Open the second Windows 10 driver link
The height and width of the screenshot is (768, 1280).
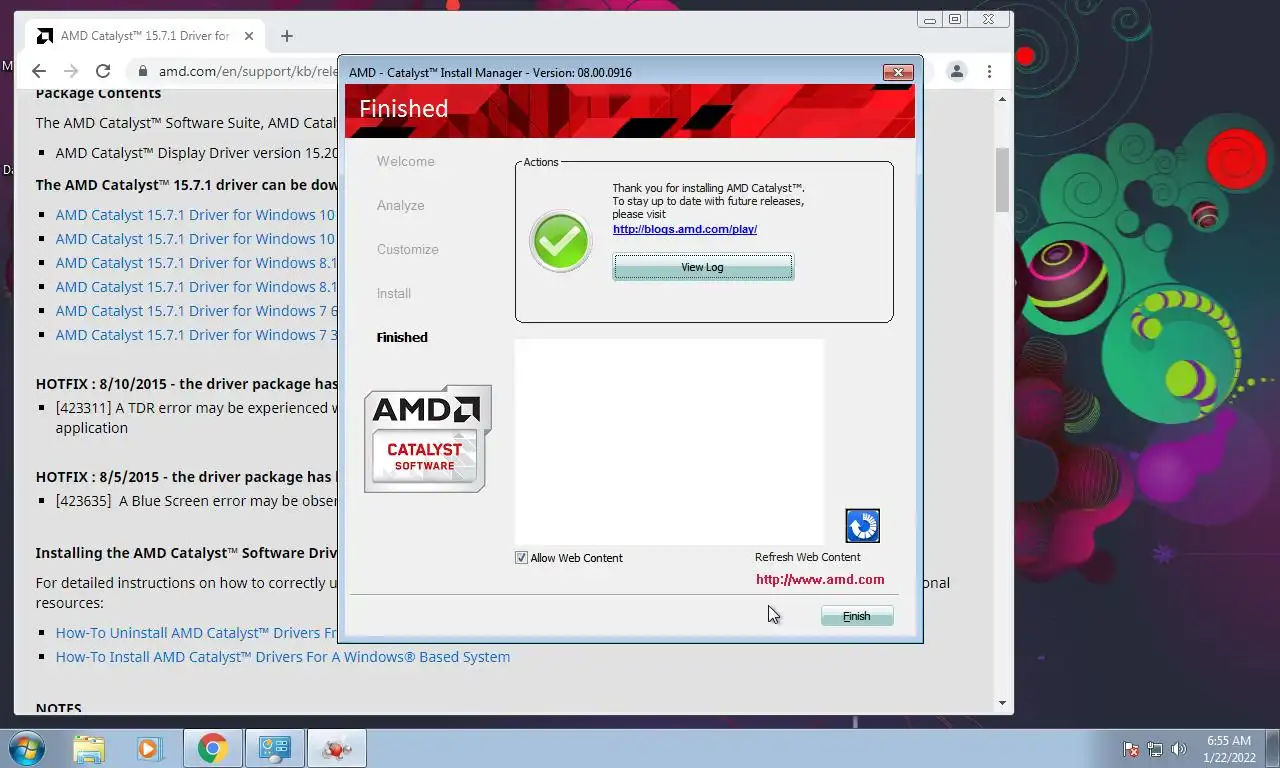pyautogui.click(x=196, y=239)
